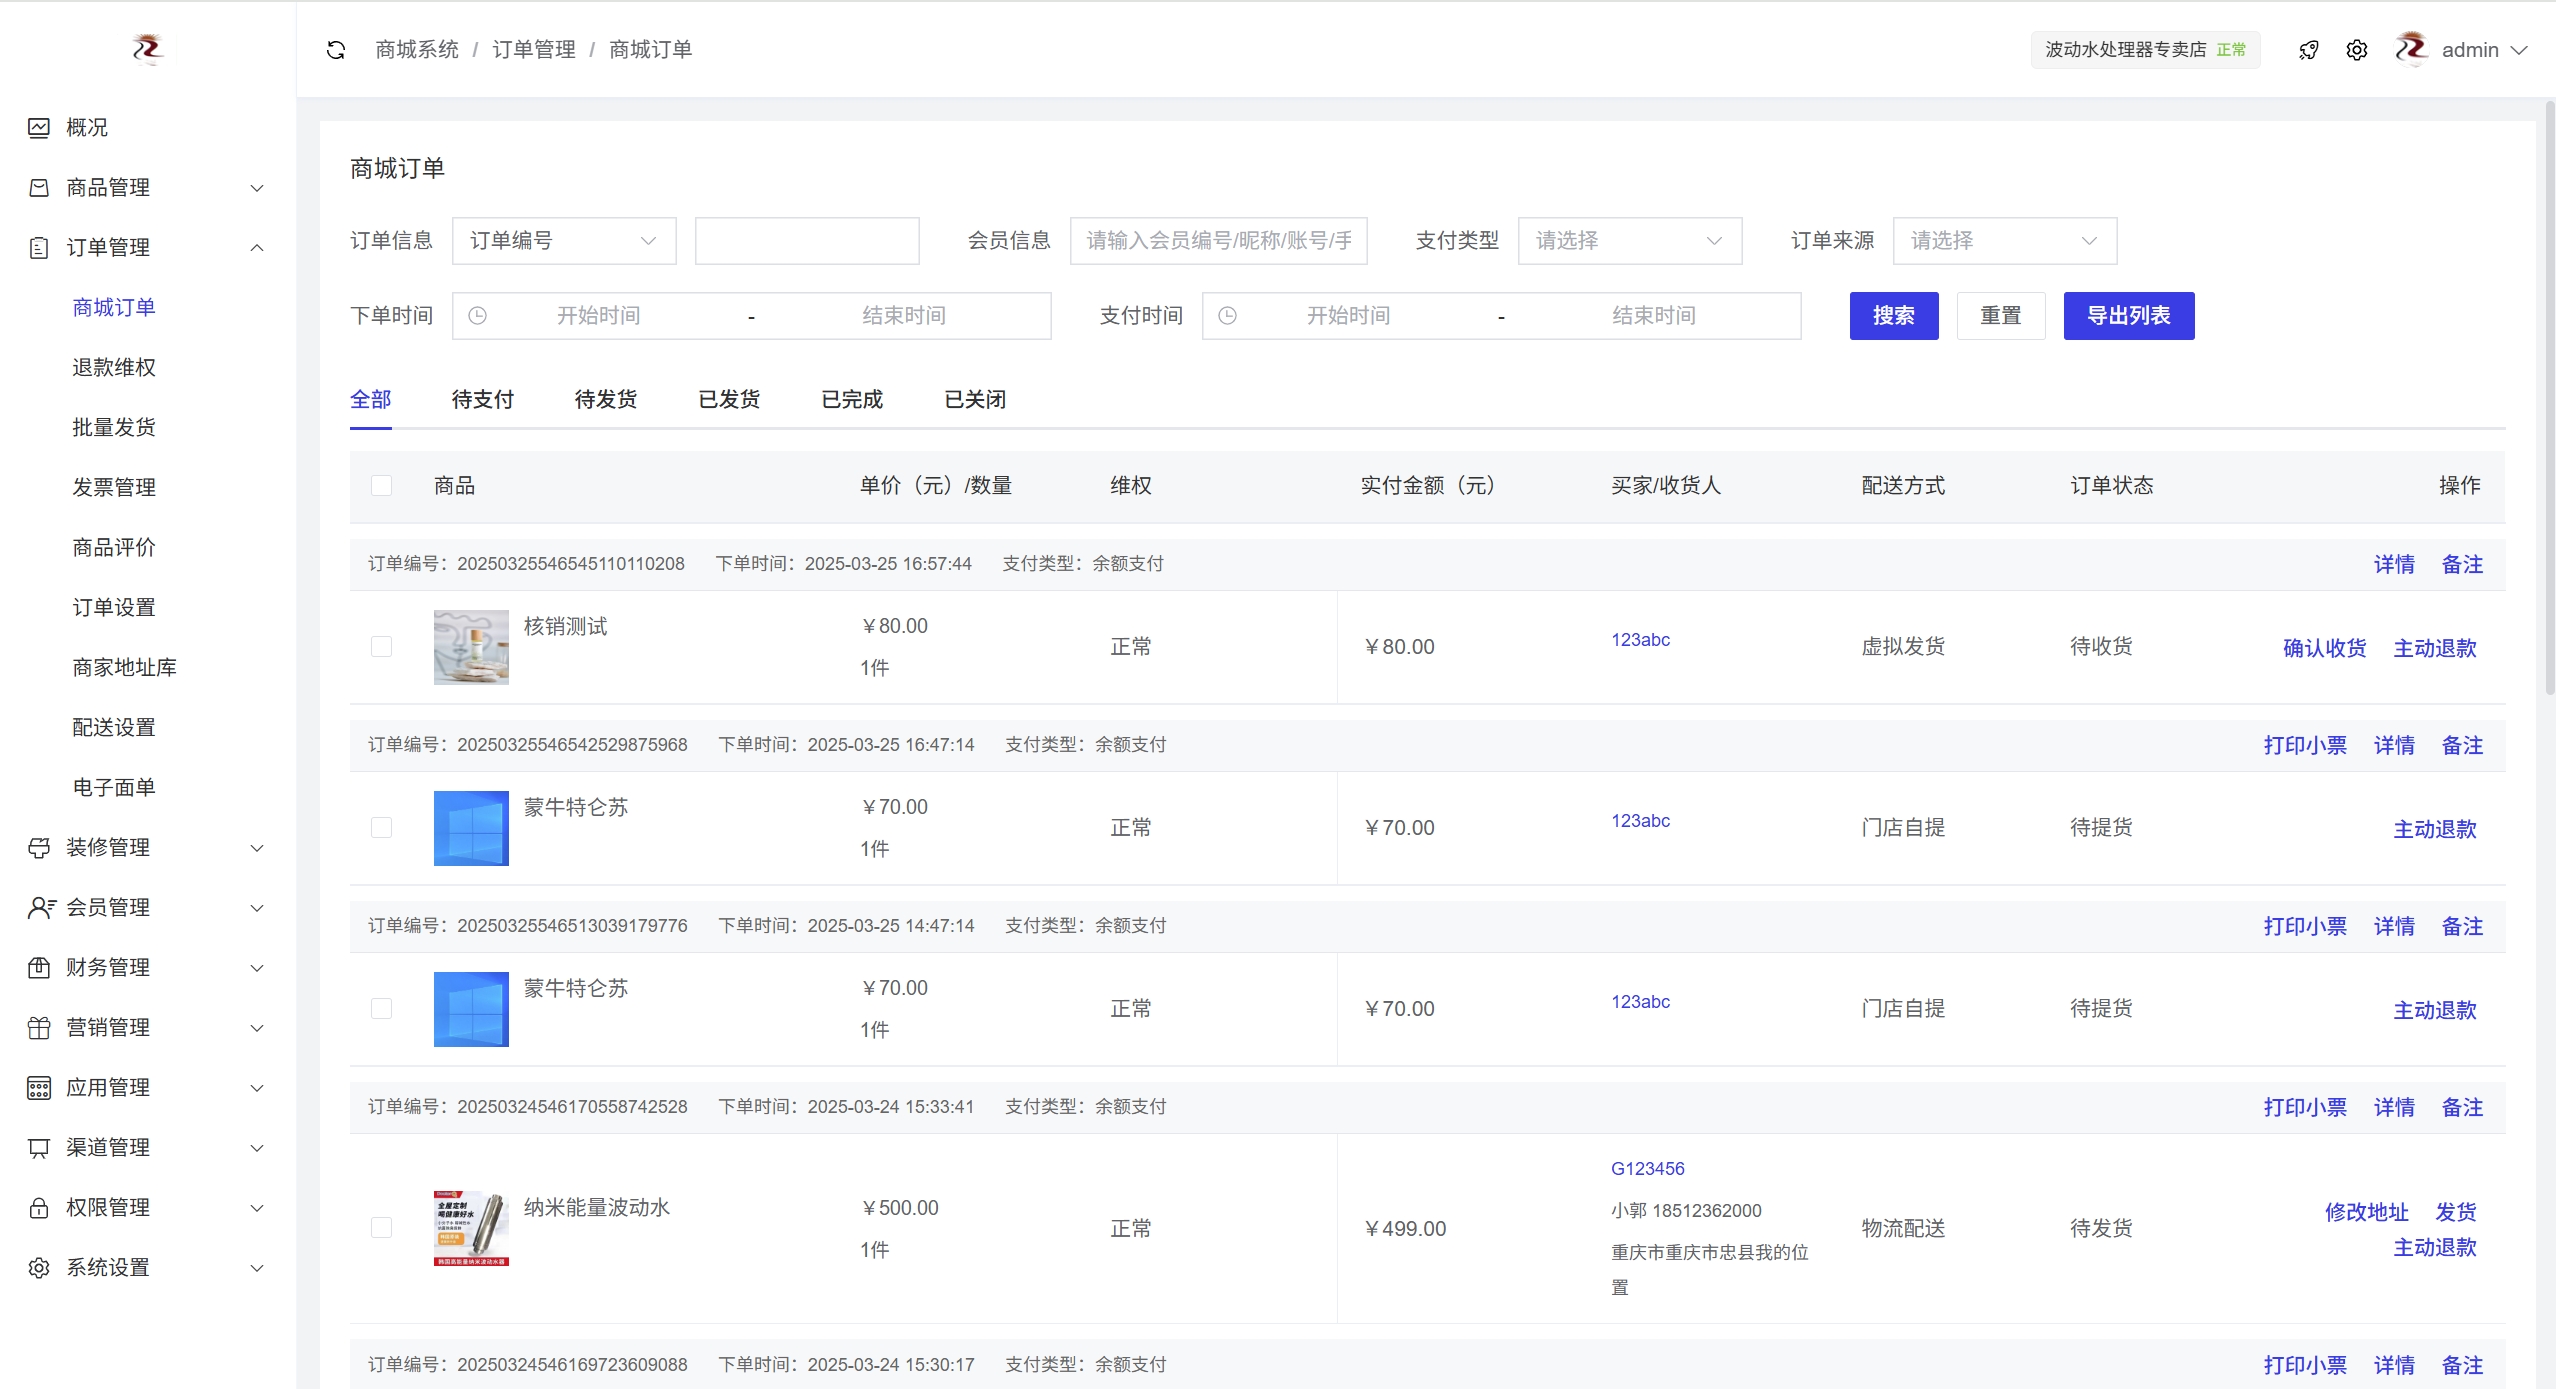Click the 权限管理 lock icon
The height and width of the screenshot is (1389, 2556).
click(x=39, y=1207)
